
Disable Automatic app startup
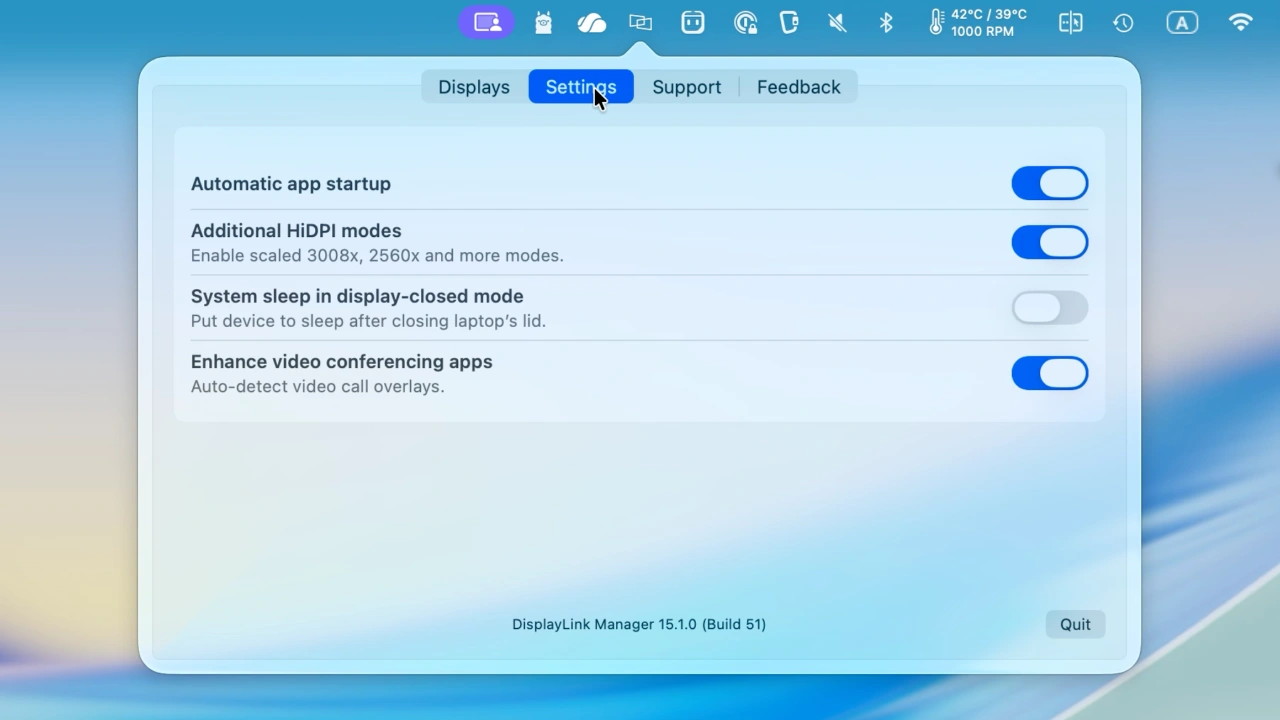point(1049,183)
